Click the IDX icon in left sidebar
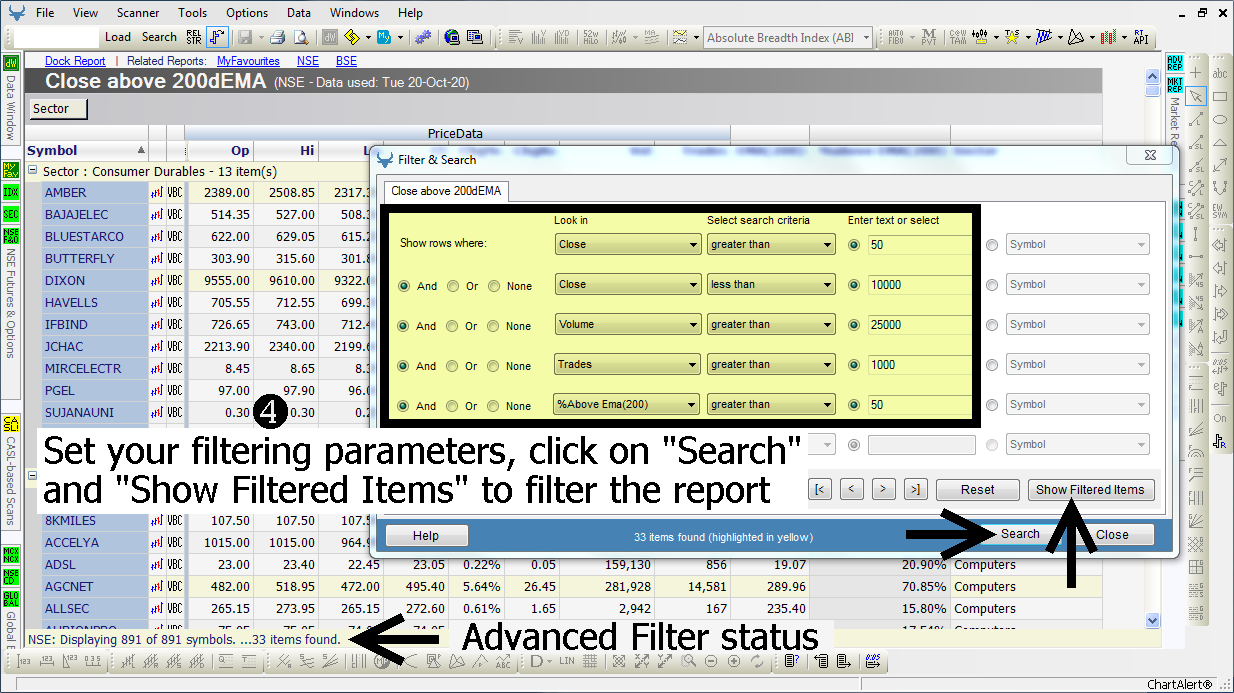Viewport: 1234px width, 693px height. [x=11, y=192]
